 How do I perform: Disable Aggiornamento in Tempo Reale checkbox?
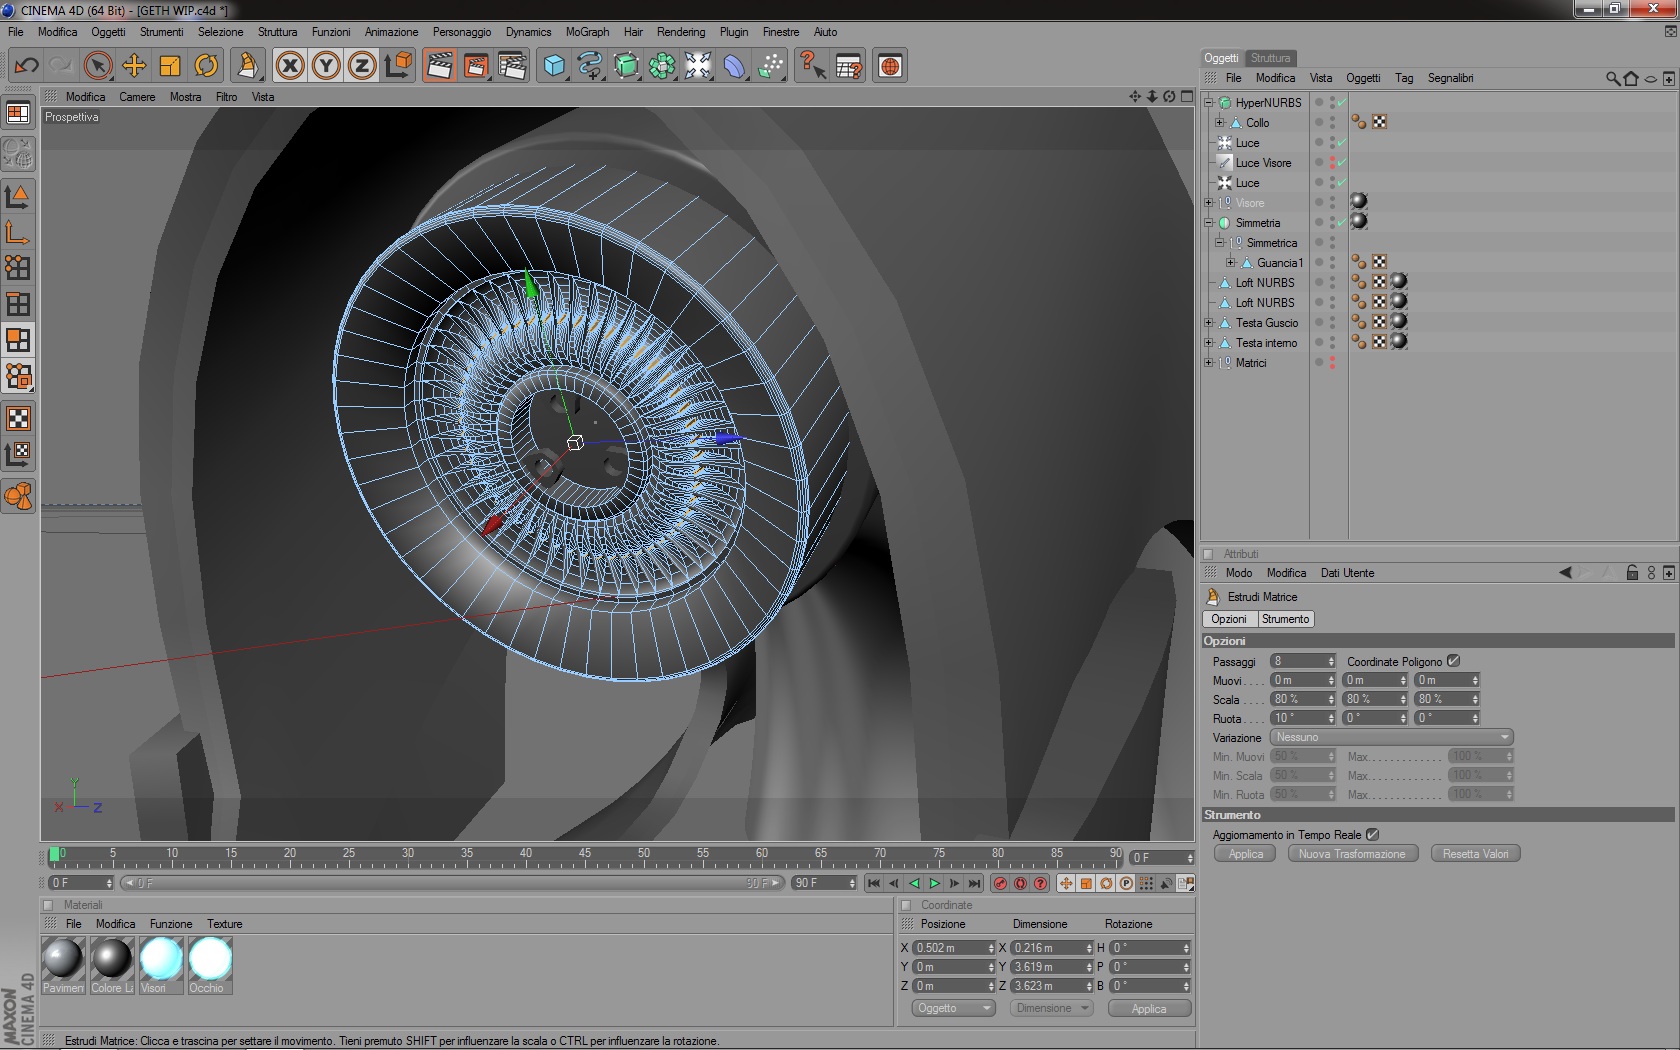pyautogui.click(x=1372, y=834)
